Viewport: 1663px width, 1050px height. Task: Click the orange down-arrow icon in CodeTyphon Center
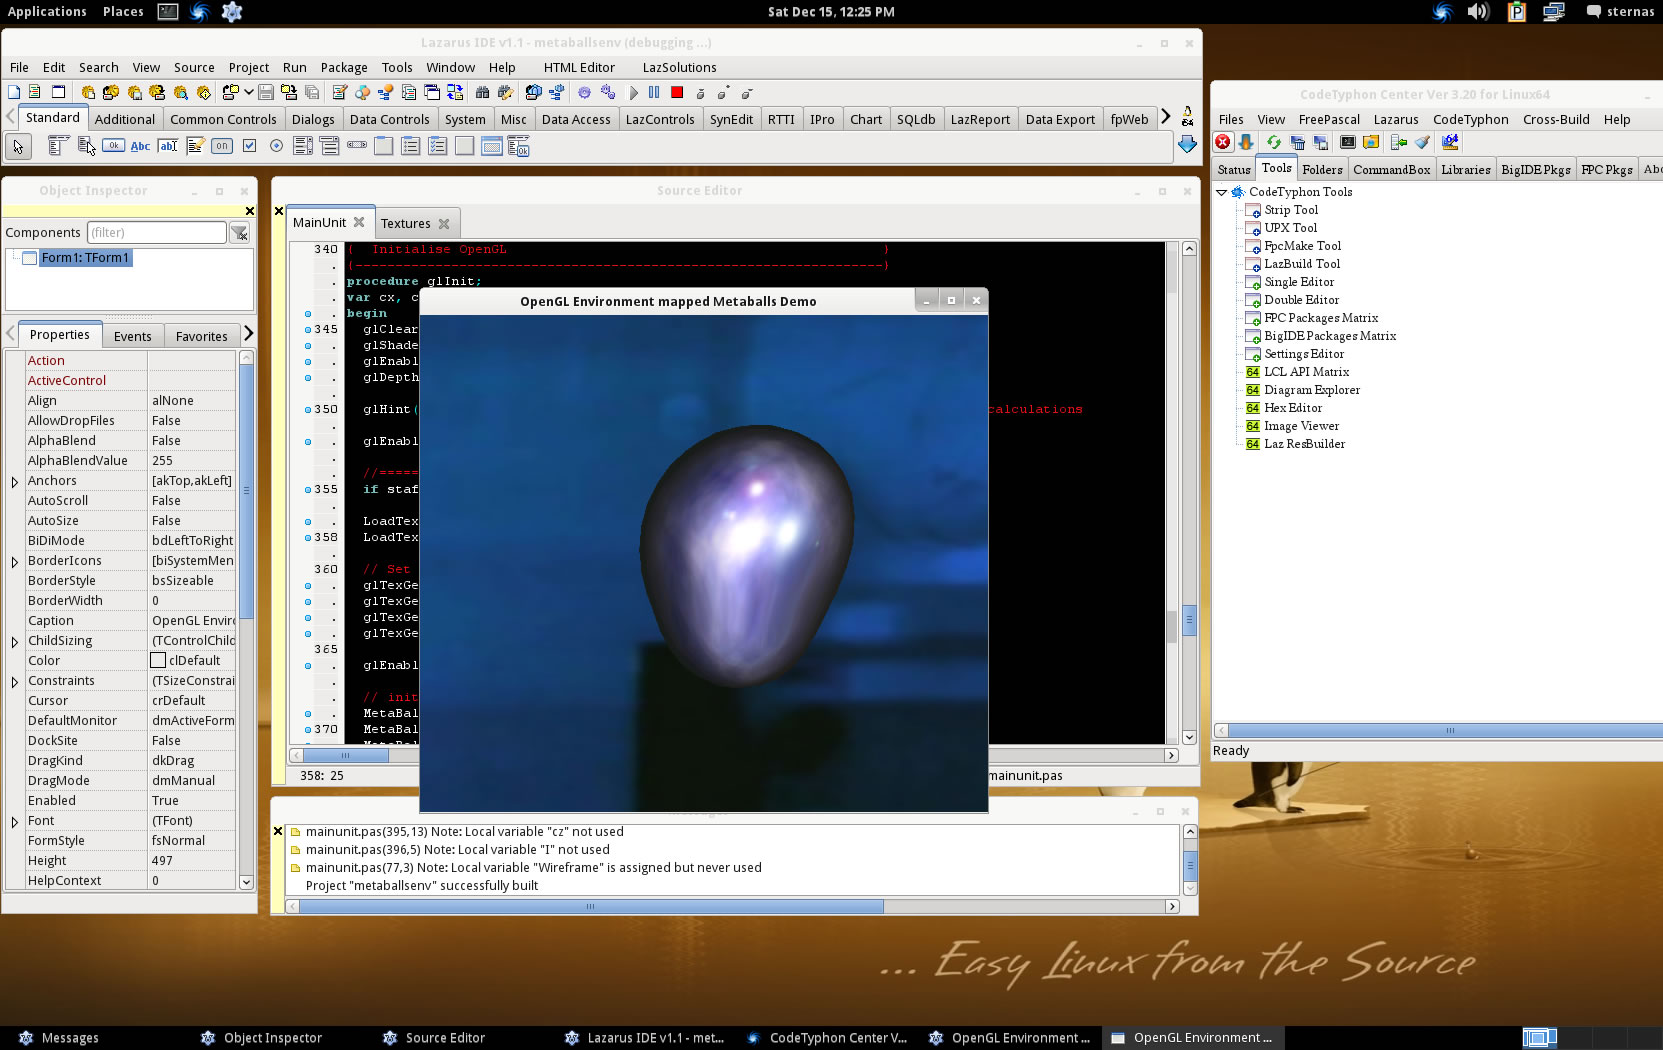[1246, 143]
